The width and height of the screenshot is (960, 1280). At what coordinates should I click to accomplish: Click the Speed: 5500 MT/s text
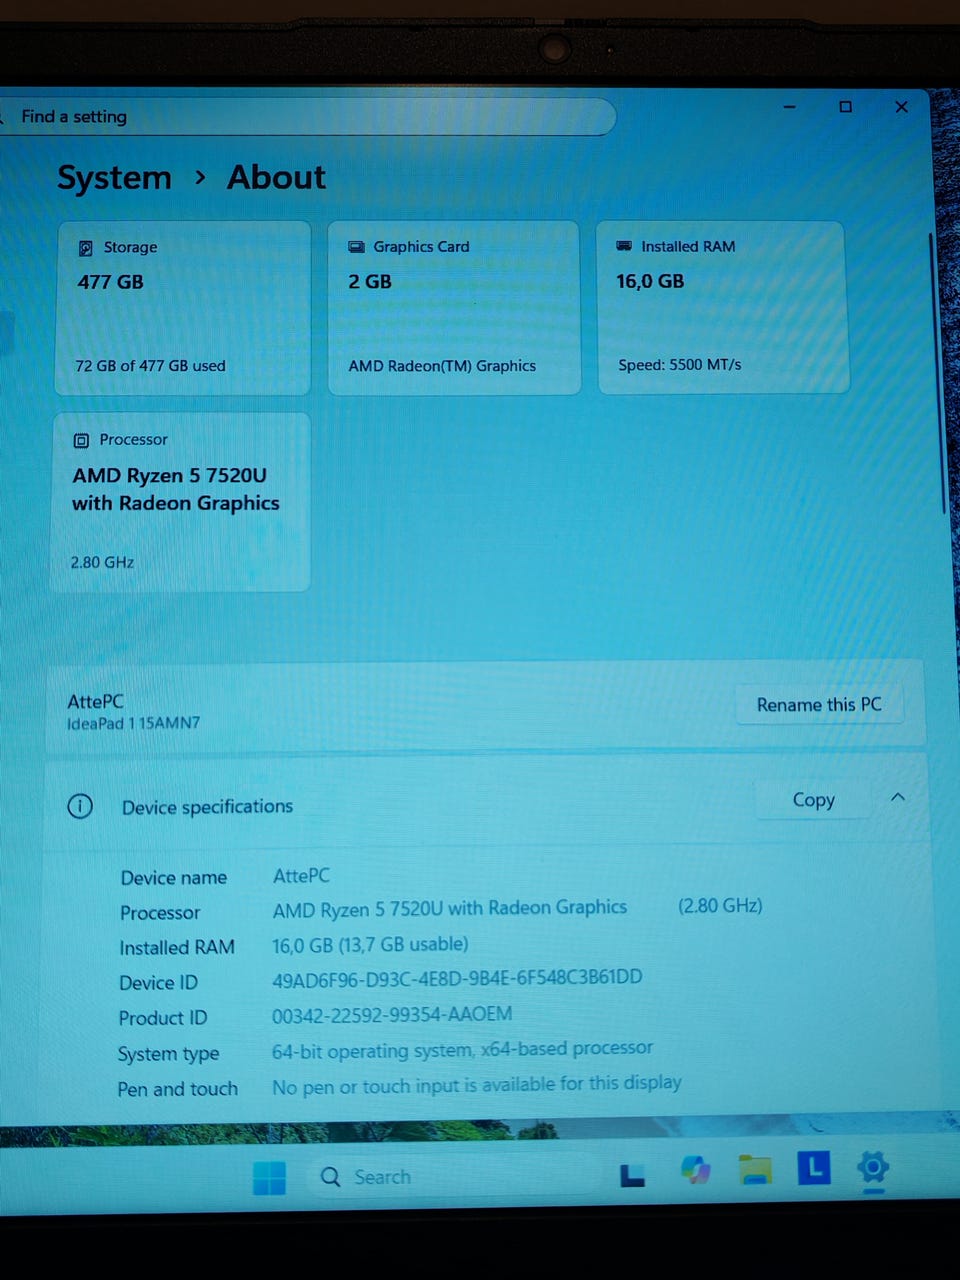tap(680, 365)
